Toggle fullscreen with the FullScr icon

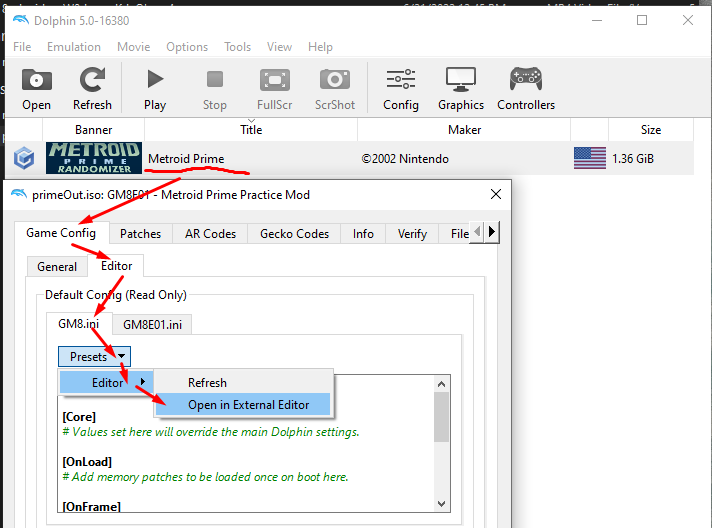coord(275,80)
